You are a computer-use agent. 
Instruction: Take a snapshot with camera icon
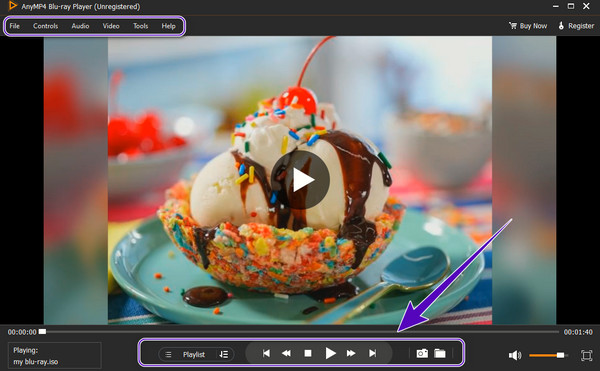coord(422,353)
